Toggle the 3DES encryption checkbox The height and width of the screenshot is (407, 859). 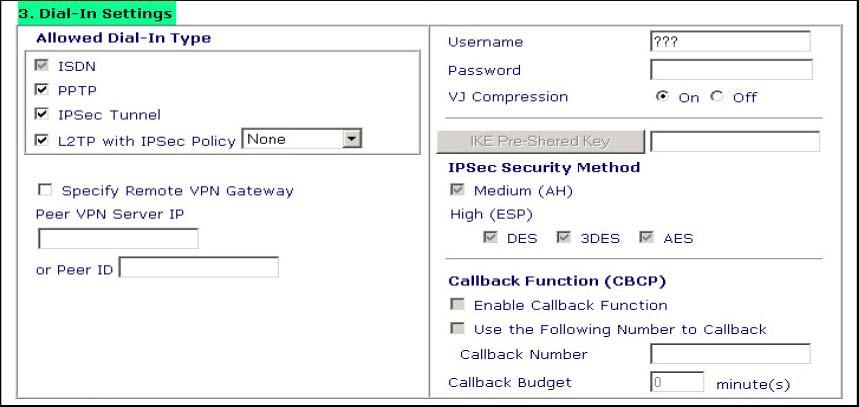pos(564,238)
